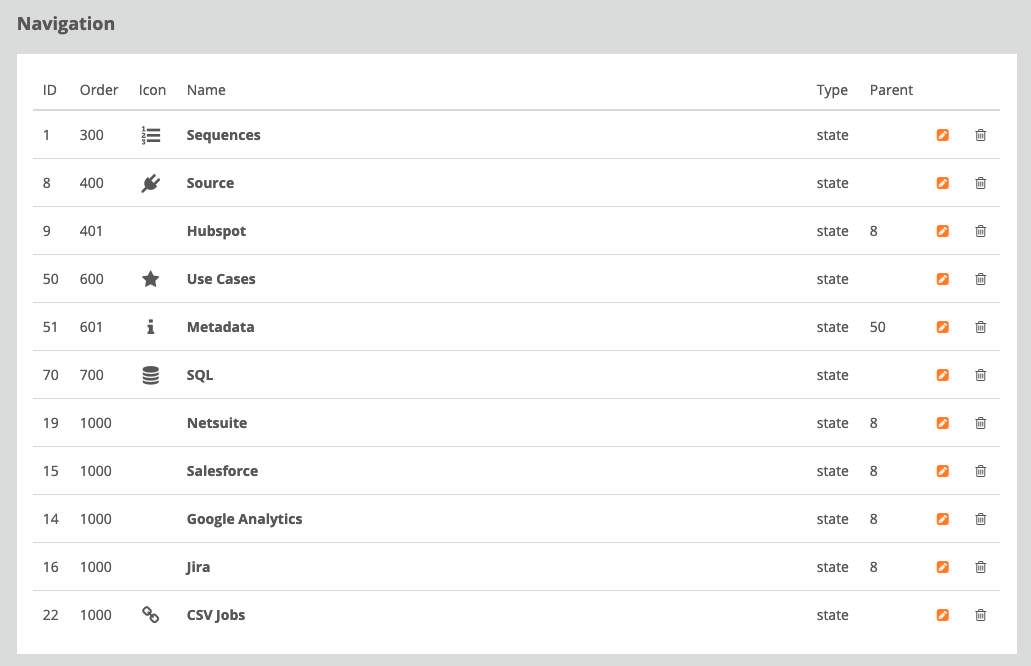Click the Name column header

(206, 90)
